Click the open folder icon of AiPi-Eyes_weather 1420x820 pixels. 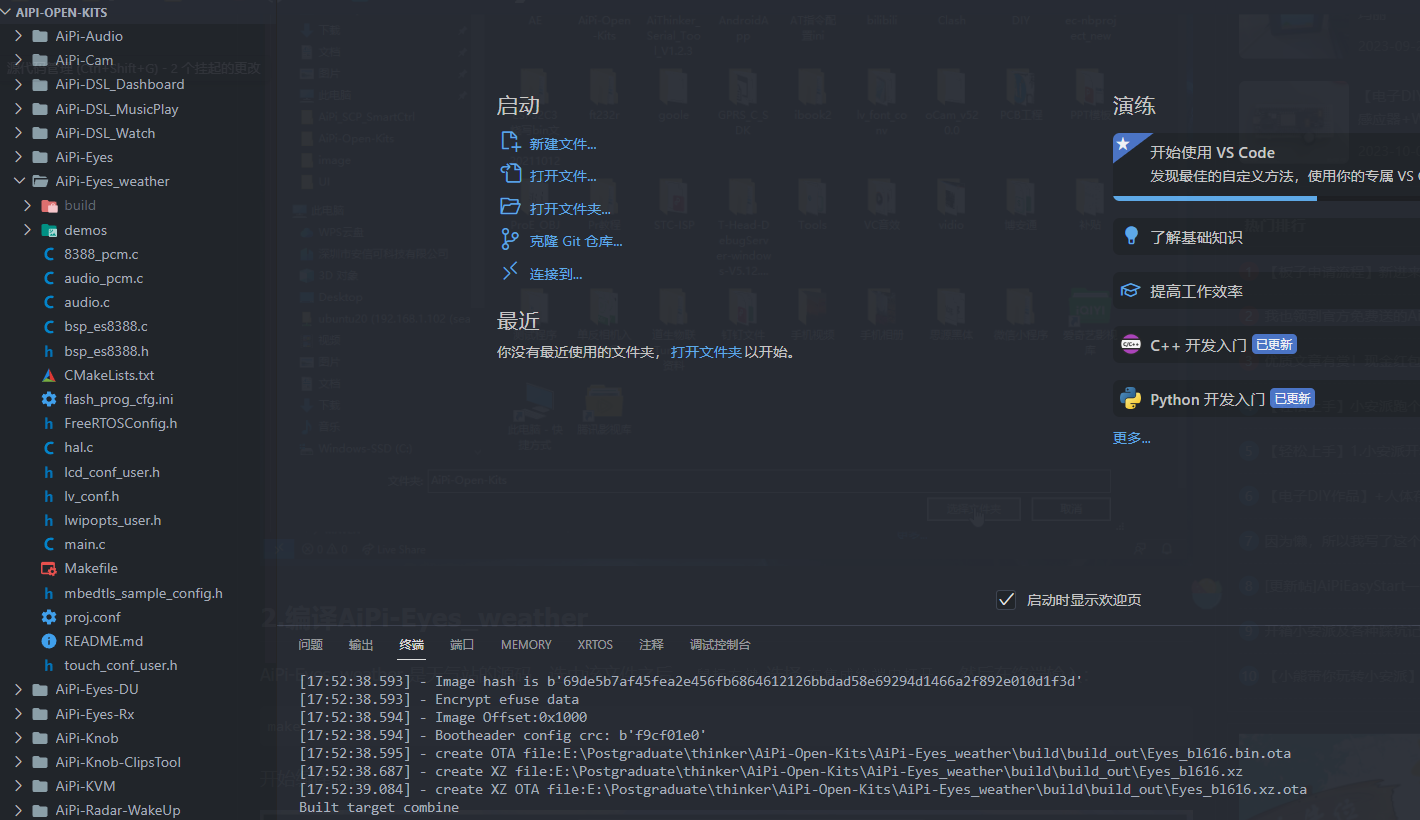(x=40, y=181)
